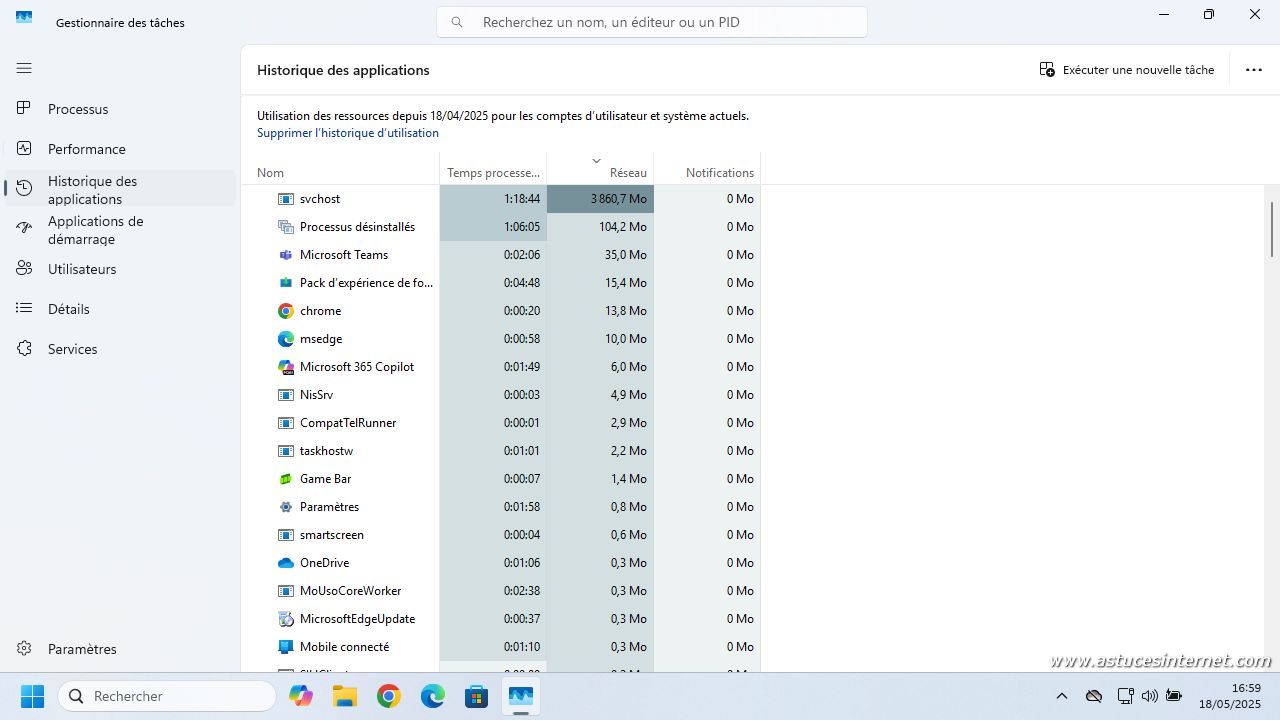1280x720 pixels.
Task: Click the OneDrive cloud icon
Action: tap(286, 563)
